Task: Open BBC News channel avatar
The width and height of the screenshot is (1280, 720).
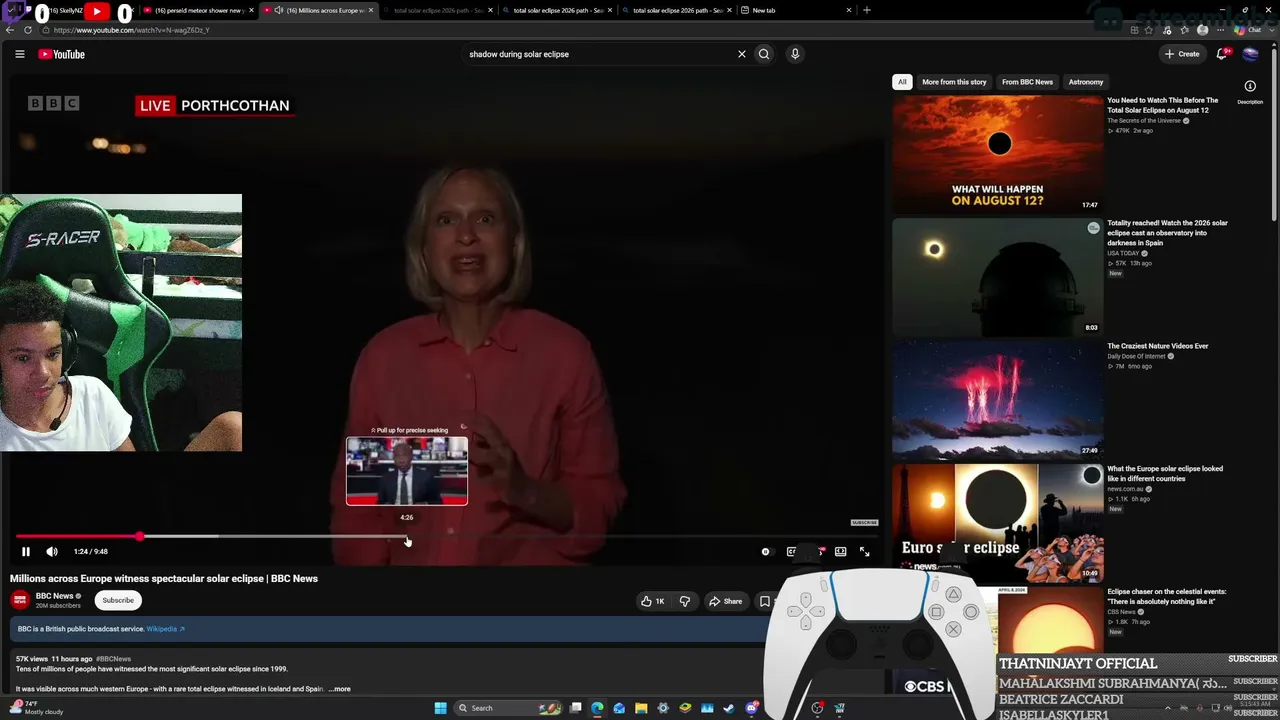Action: [x=20, y=600]
